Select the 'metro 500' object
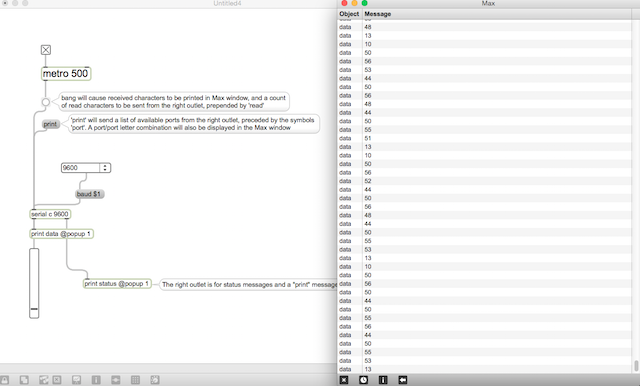Viewport: 640px width, 386px height. (x=66, y=74)
